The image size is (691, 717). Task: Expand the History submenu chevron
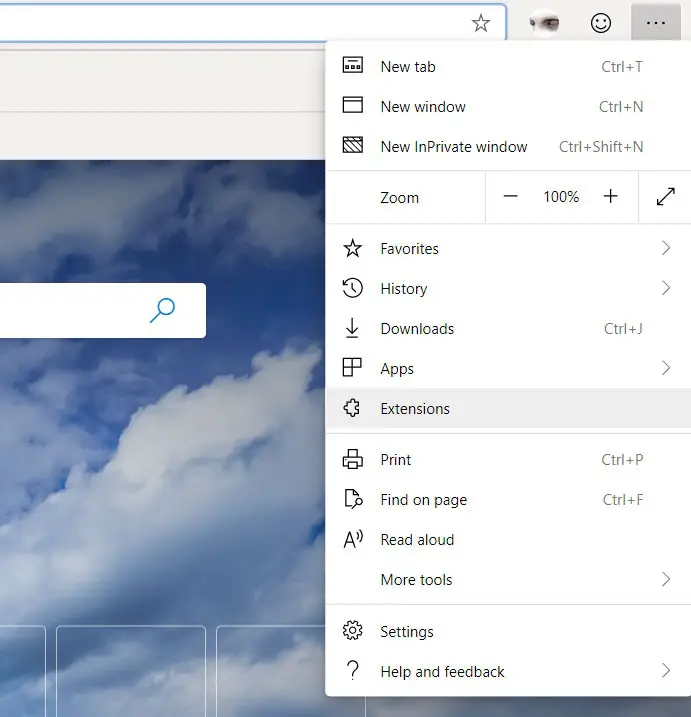666,288
